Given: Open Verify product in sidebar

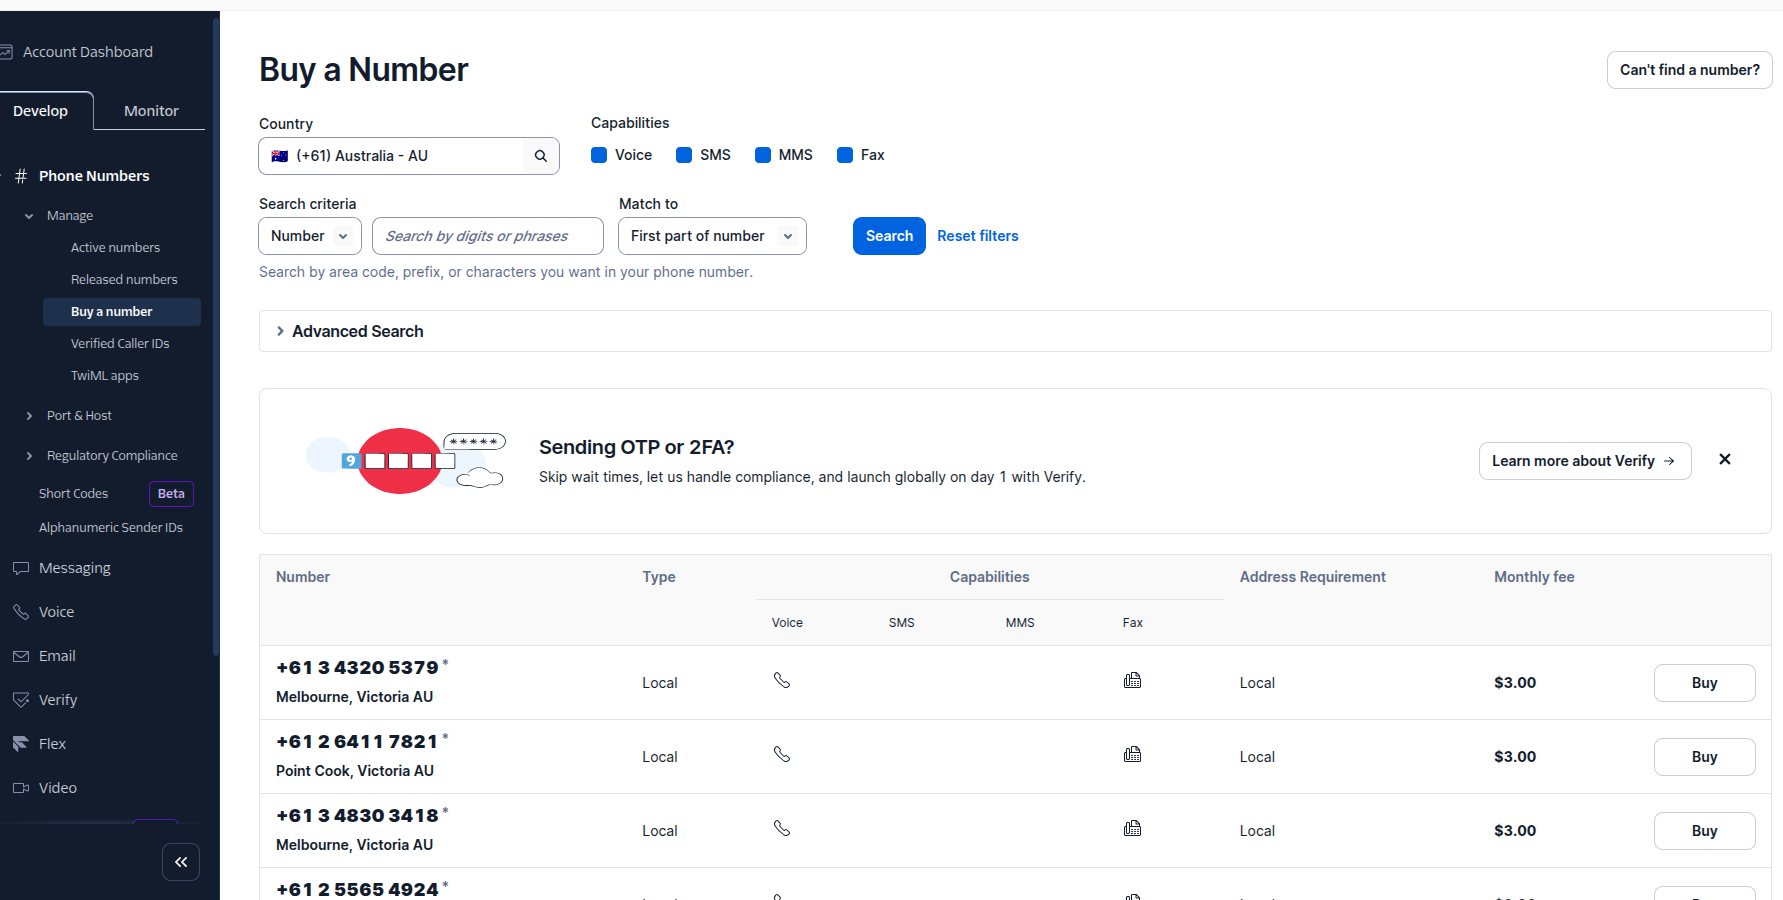Looking at the screenshot, I should [57, 700].
